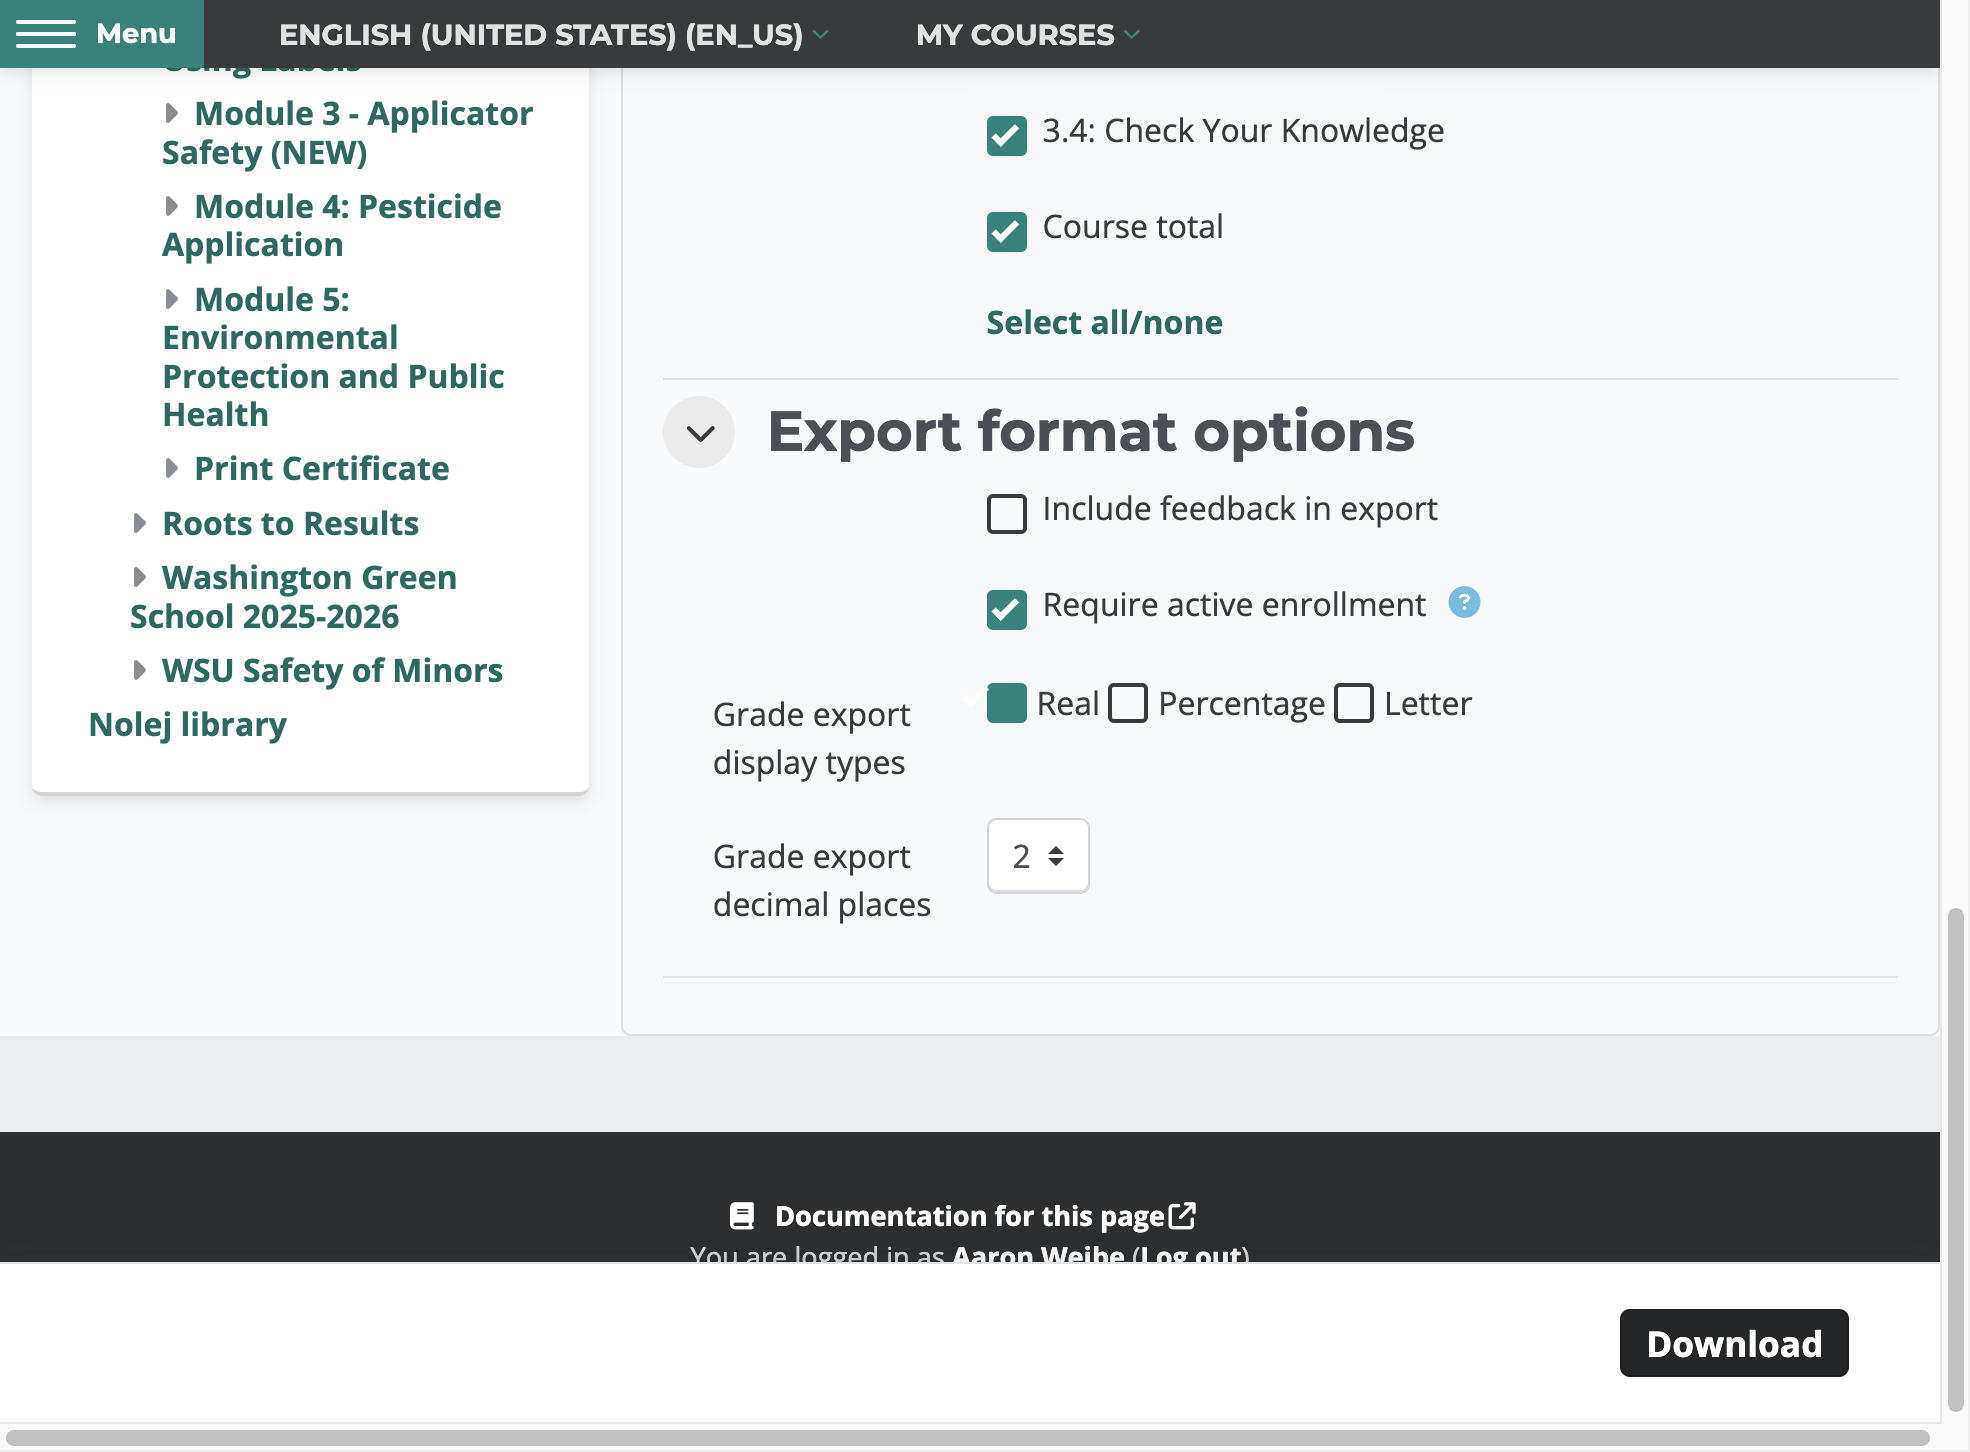Click the Aaron Weibe profile name
This screenshot has height=1452, width=1970.
[1038, 1254]
